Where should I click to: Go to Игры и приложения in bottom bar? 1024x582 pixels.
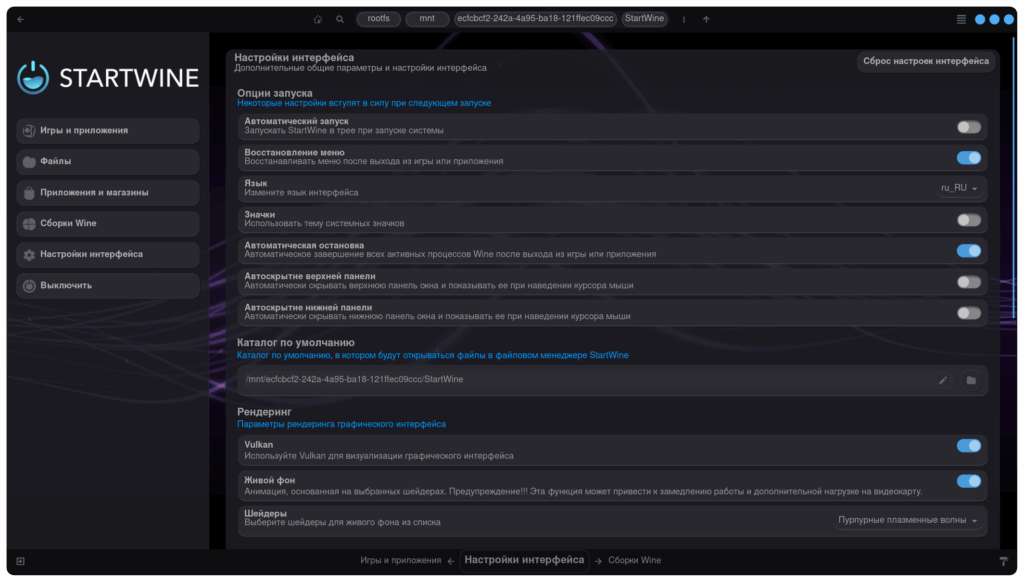(x=400, y=560)
